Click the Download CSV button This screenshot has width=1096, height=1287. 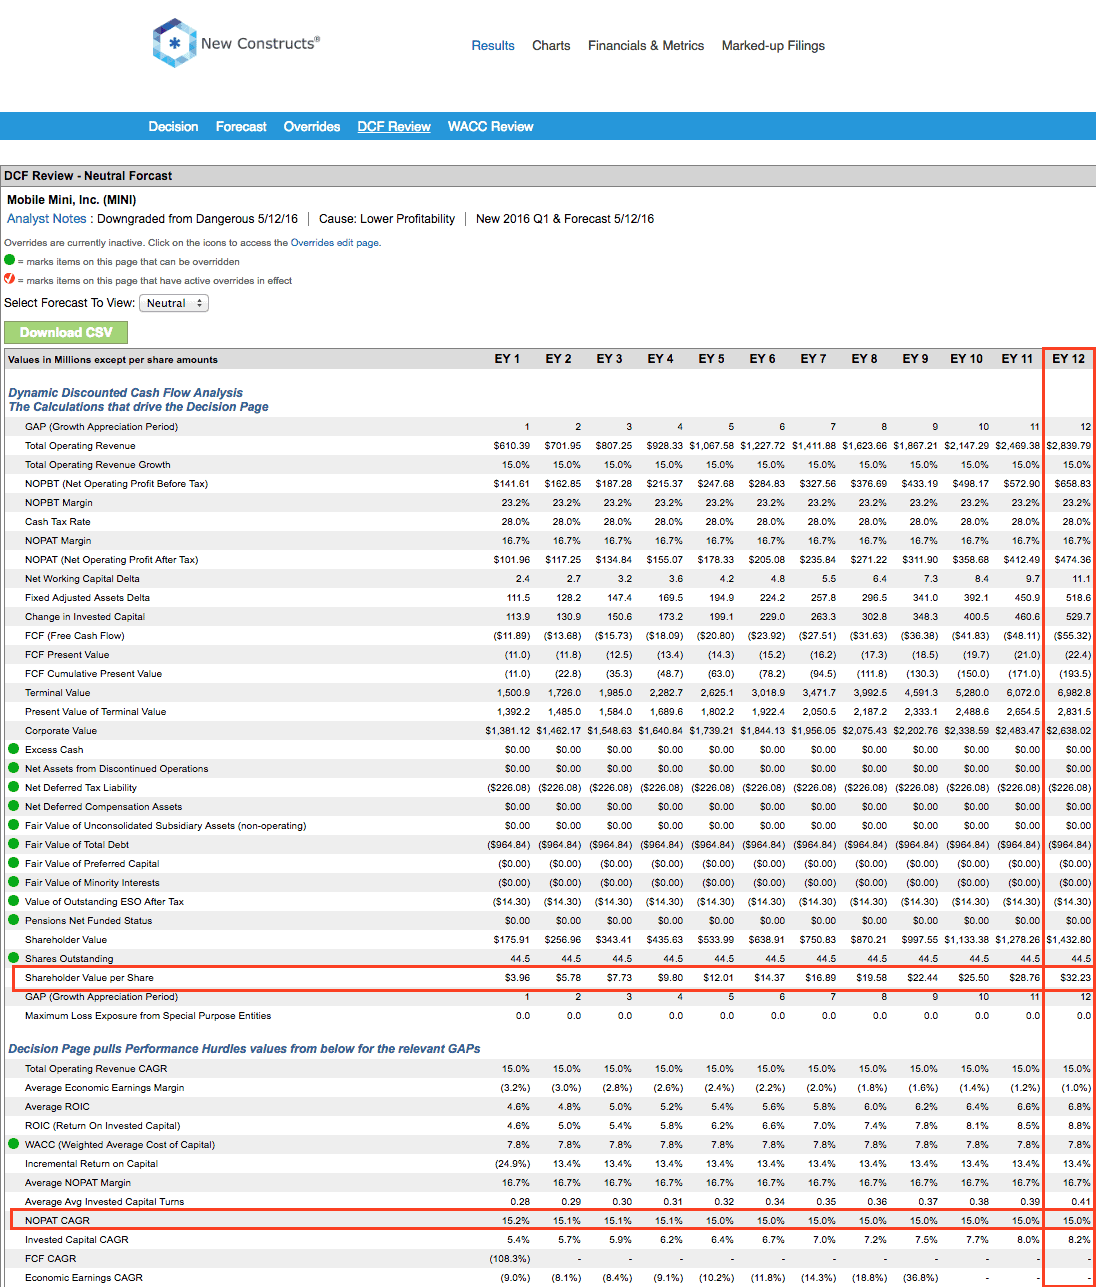(x=66, y=332)
